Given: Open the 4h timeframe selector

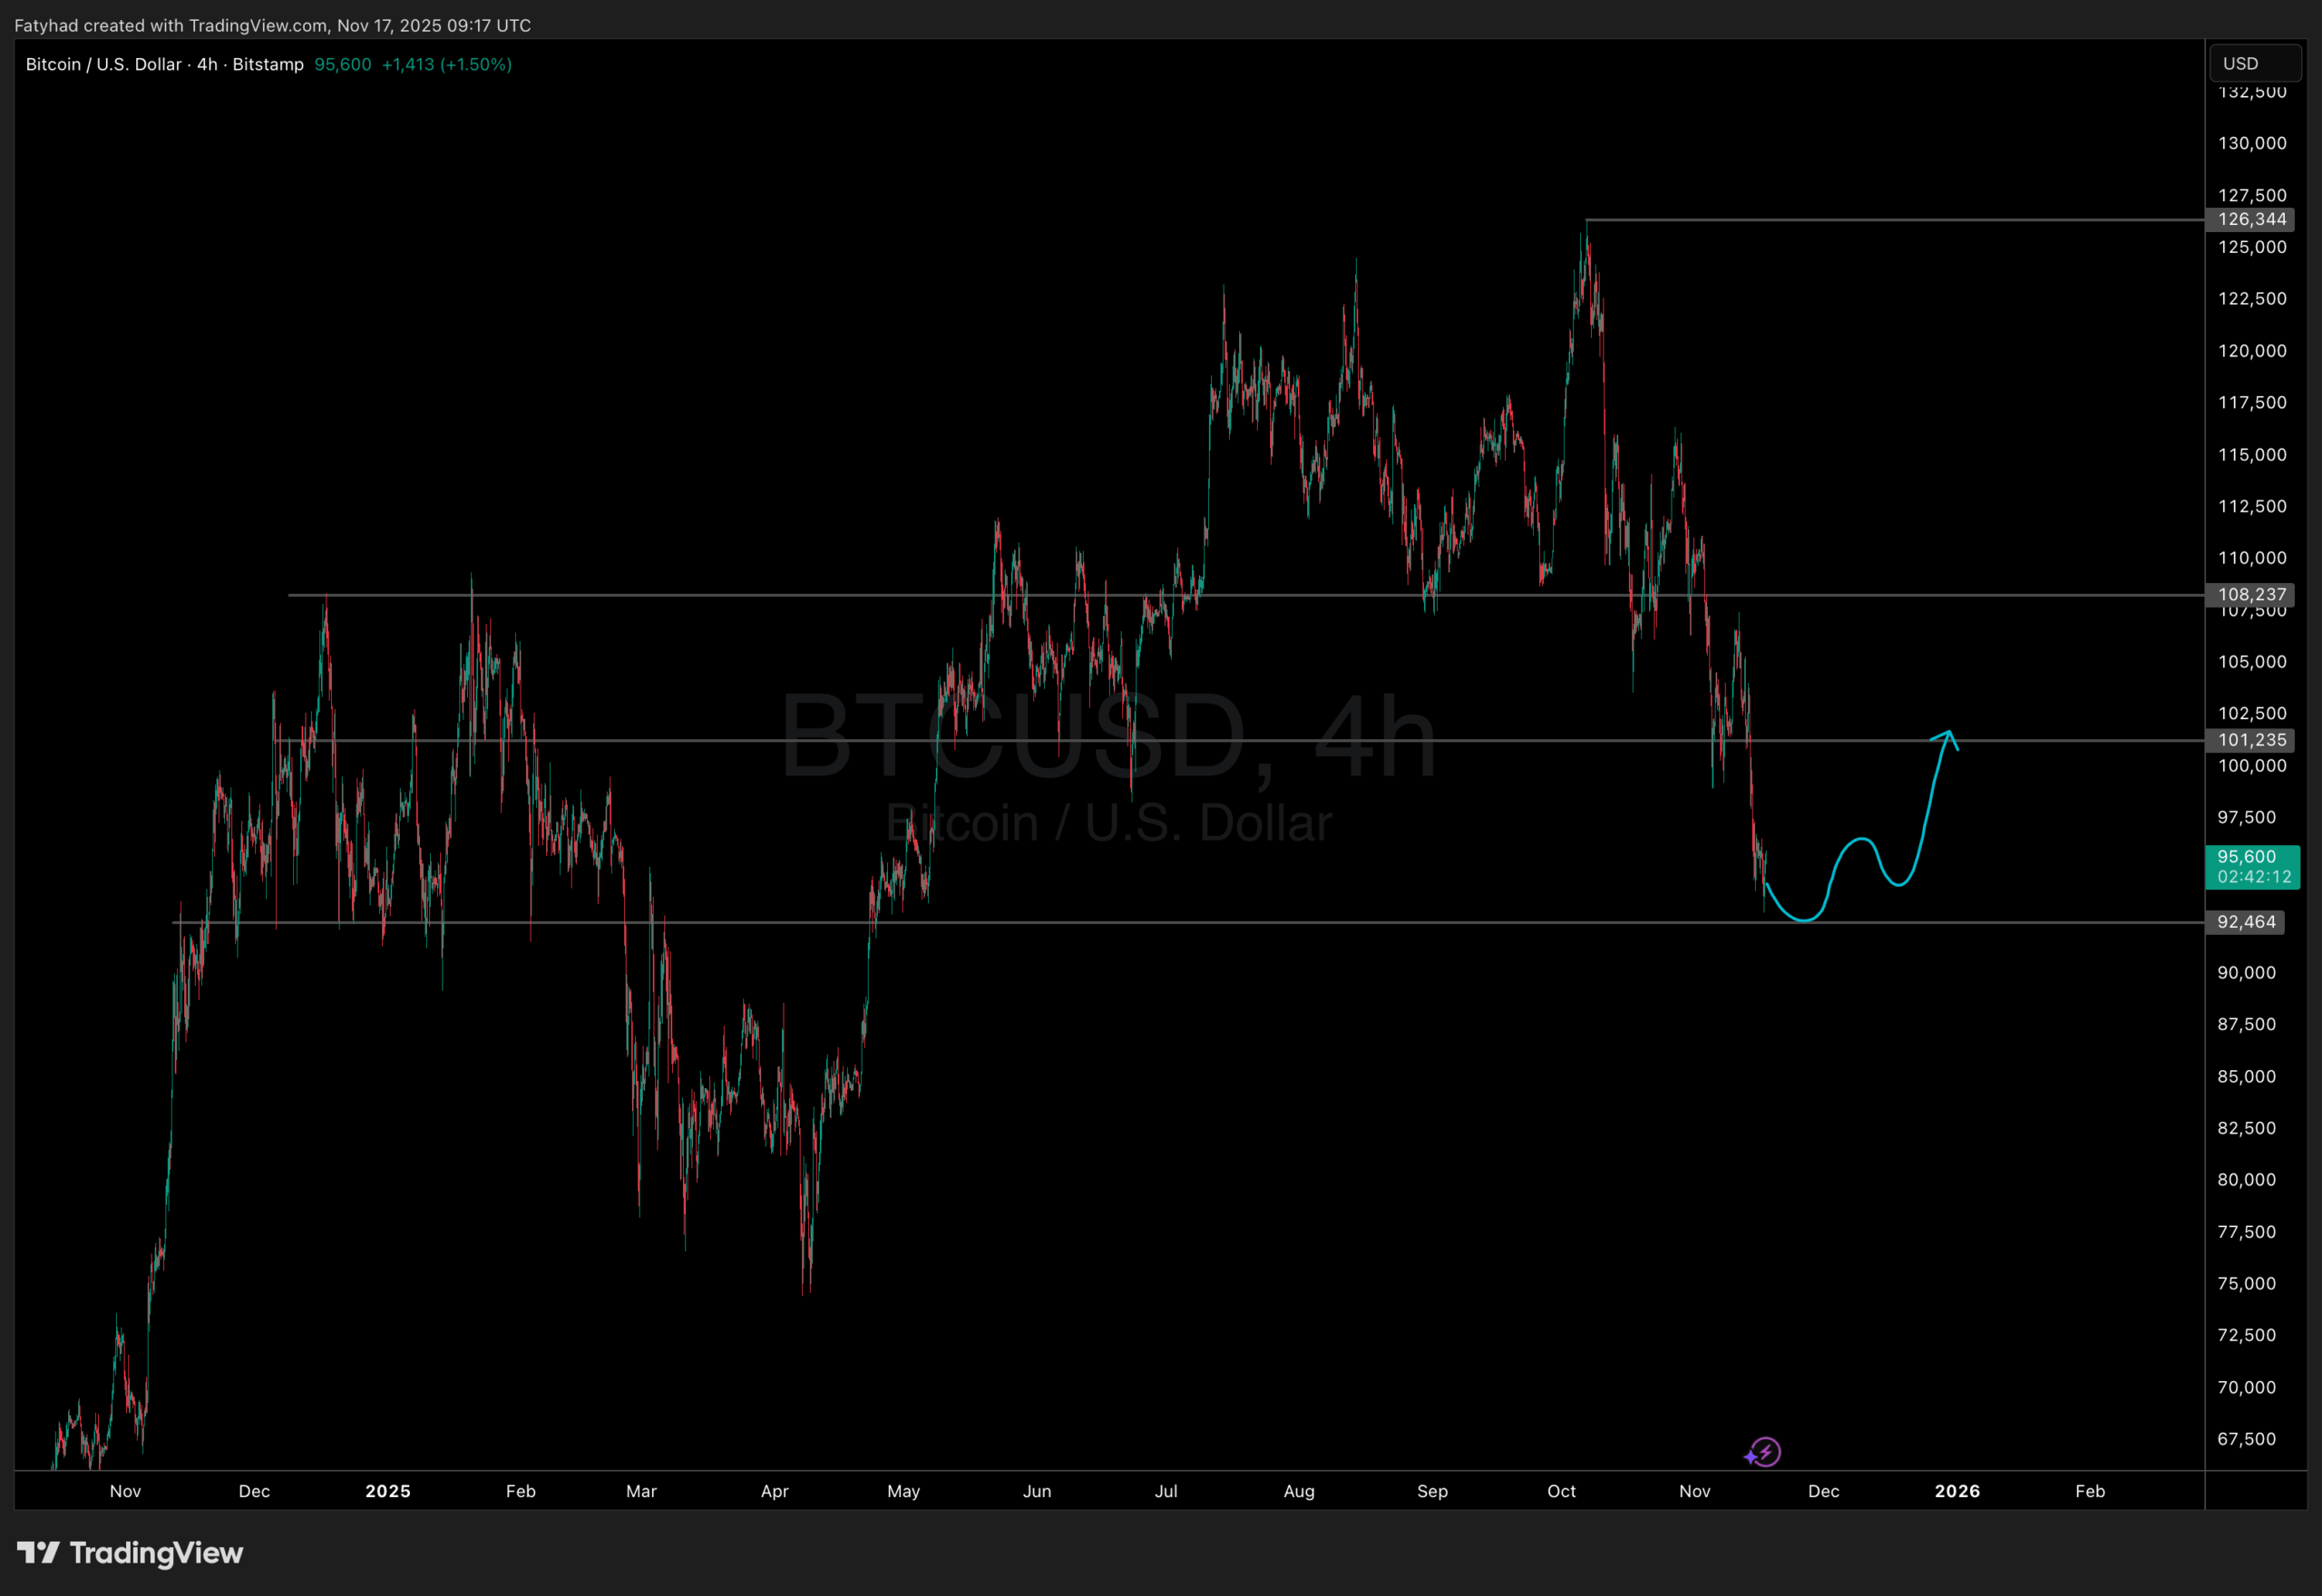Looking at the screenshot, I should 207,64.
